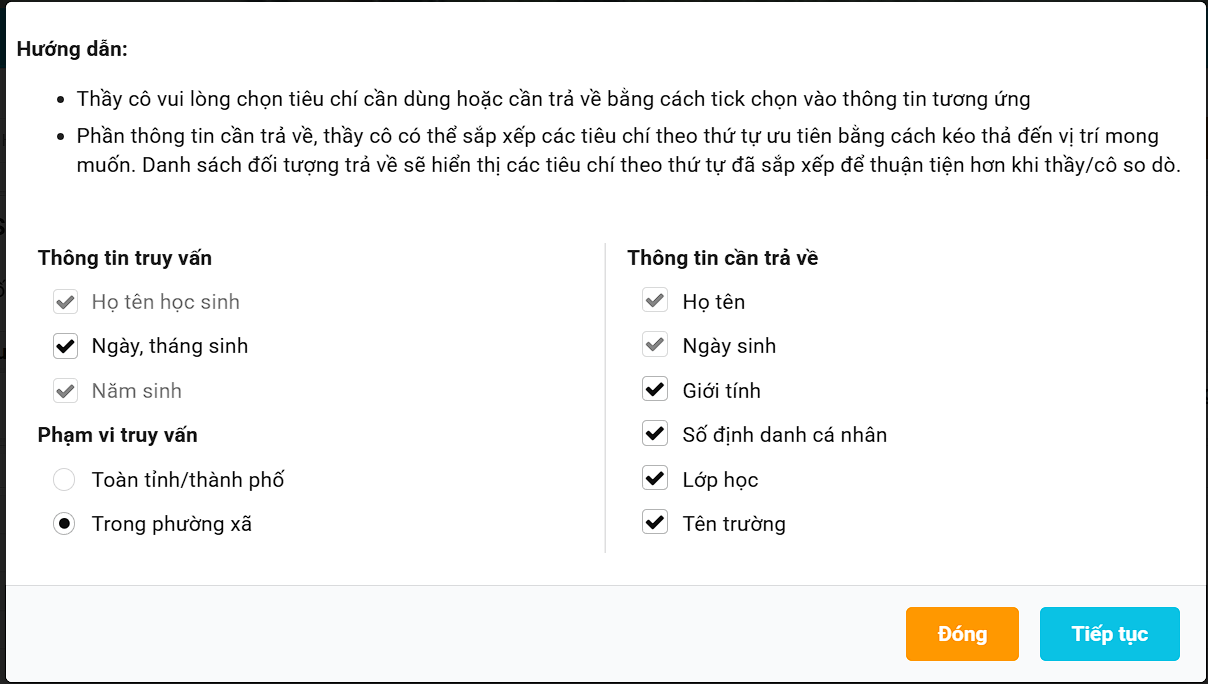The image size is (1208, 684).
Task: Disable the 'Lớp học' return field
Action: (655, 479)
